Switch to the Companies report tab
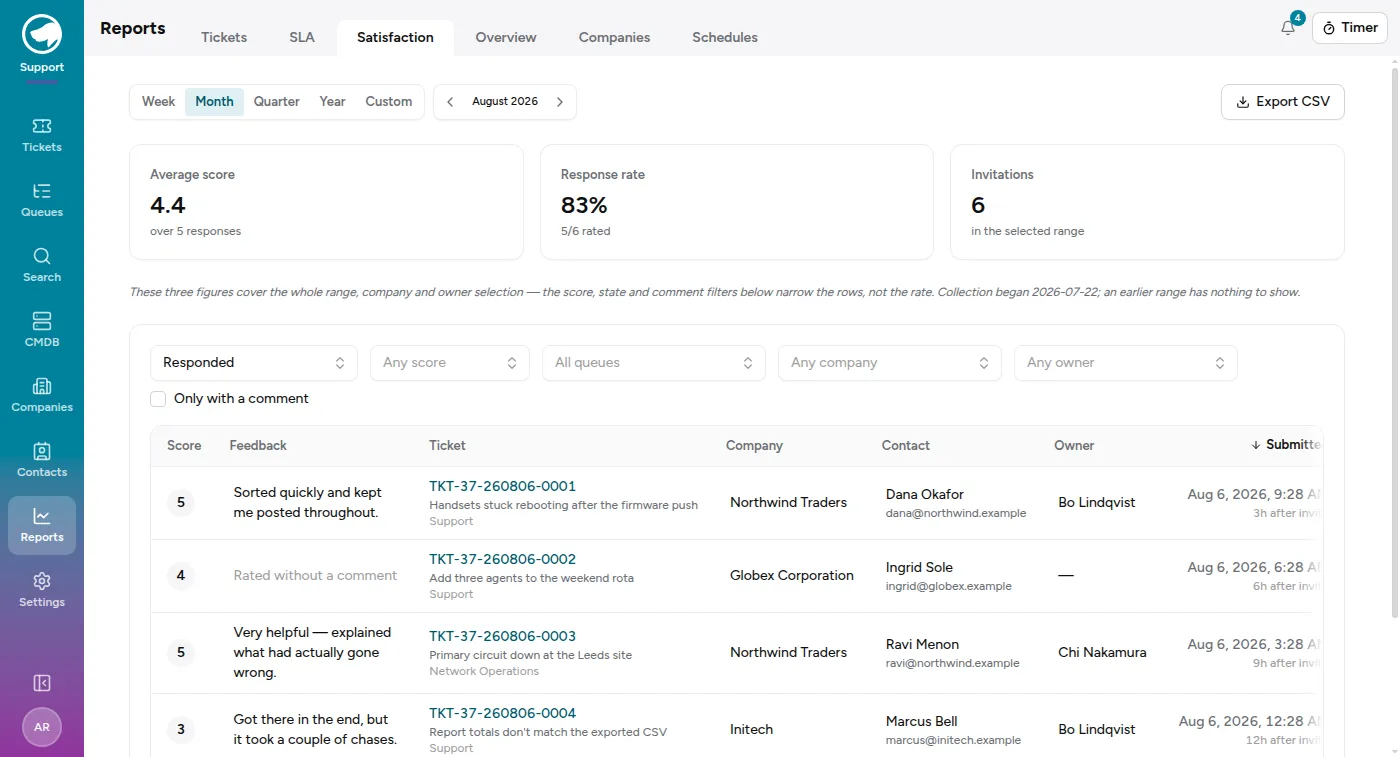 pyautogui.click(x=615, y=38)
